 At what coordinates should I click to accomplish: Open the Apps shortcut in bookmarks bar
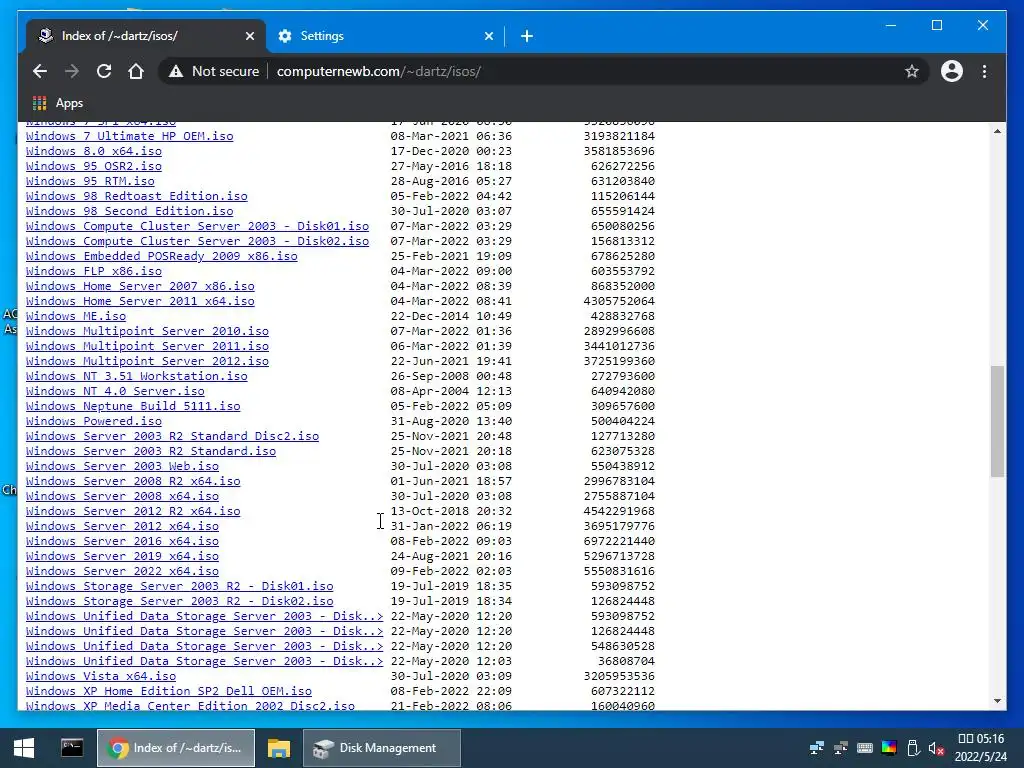coord(58,103)
